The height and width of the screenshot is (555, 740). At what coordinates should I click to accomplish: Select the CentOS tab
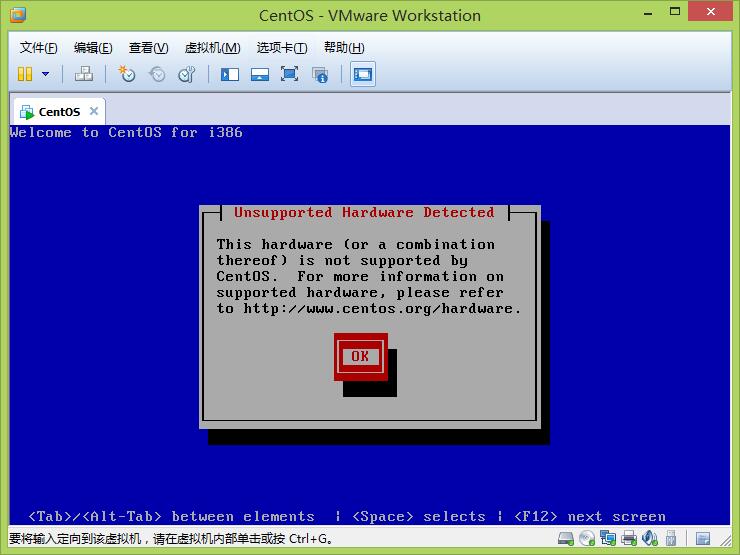tap(58, 111)
